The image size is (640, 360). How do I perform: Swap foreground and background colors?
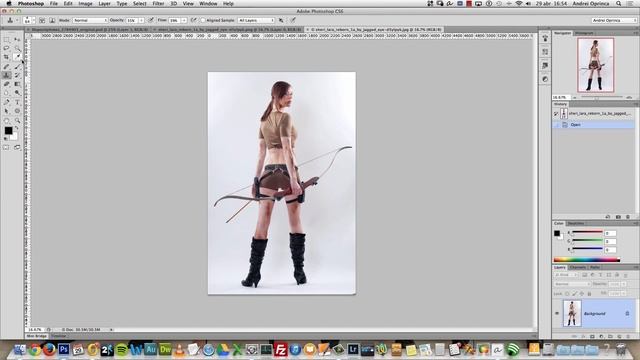coord(17,128)
